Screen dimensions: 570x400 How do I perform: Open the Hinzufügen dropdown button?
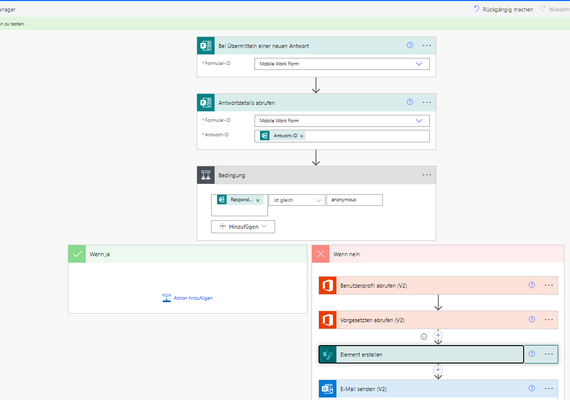click(x=243, y=227)
